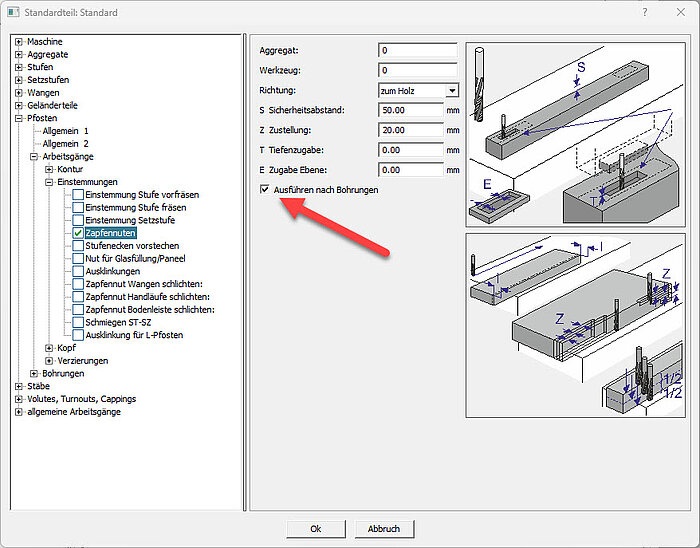Viewport: 700px width, 548px height.
Task: Collapse the Arbeitsgänge tree node
Action: (33, 157)
